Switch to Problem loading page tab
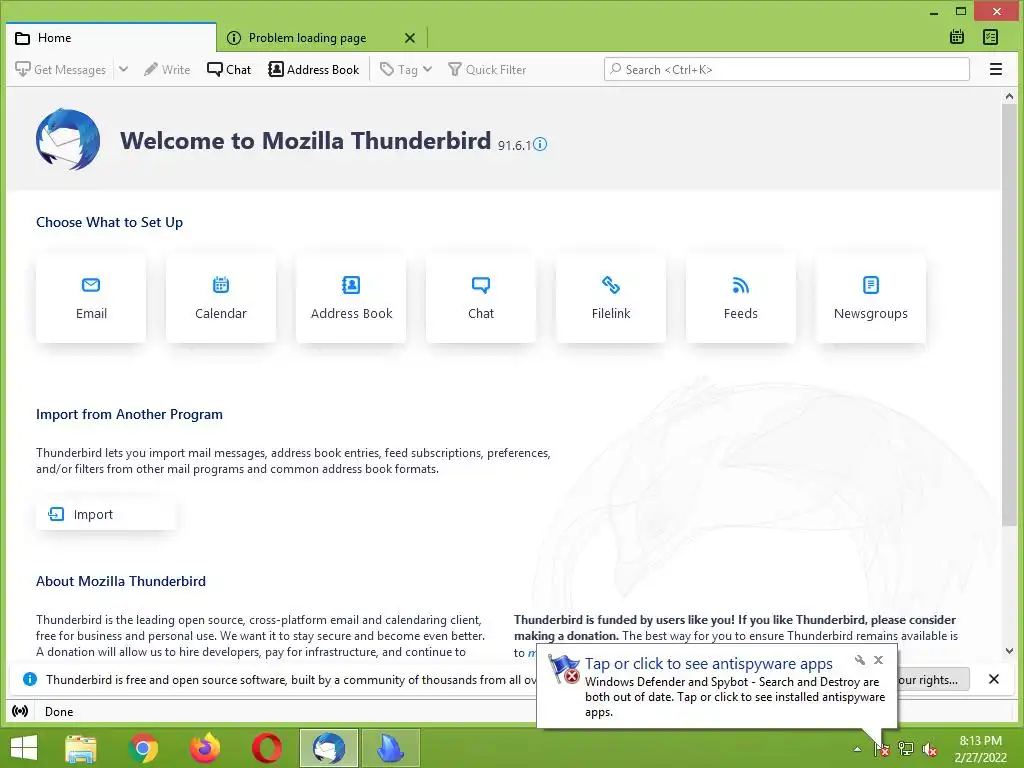The width and height of the screenshot is (1024, 768). point(307,38)
